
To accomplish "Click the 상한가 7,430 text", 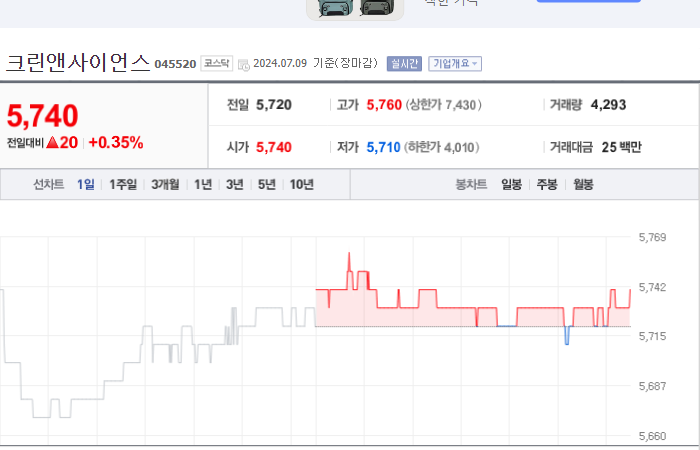I will click(444, 105).
